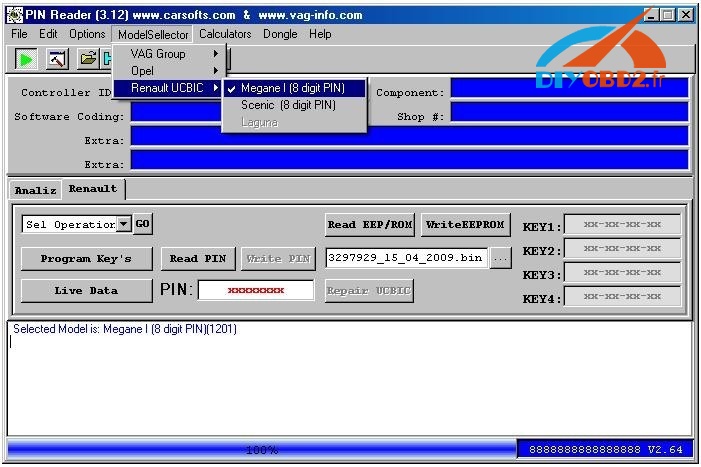Maximize the PIN Reader window
Viewport: 701px width, 467px height.
pos(668,15)
